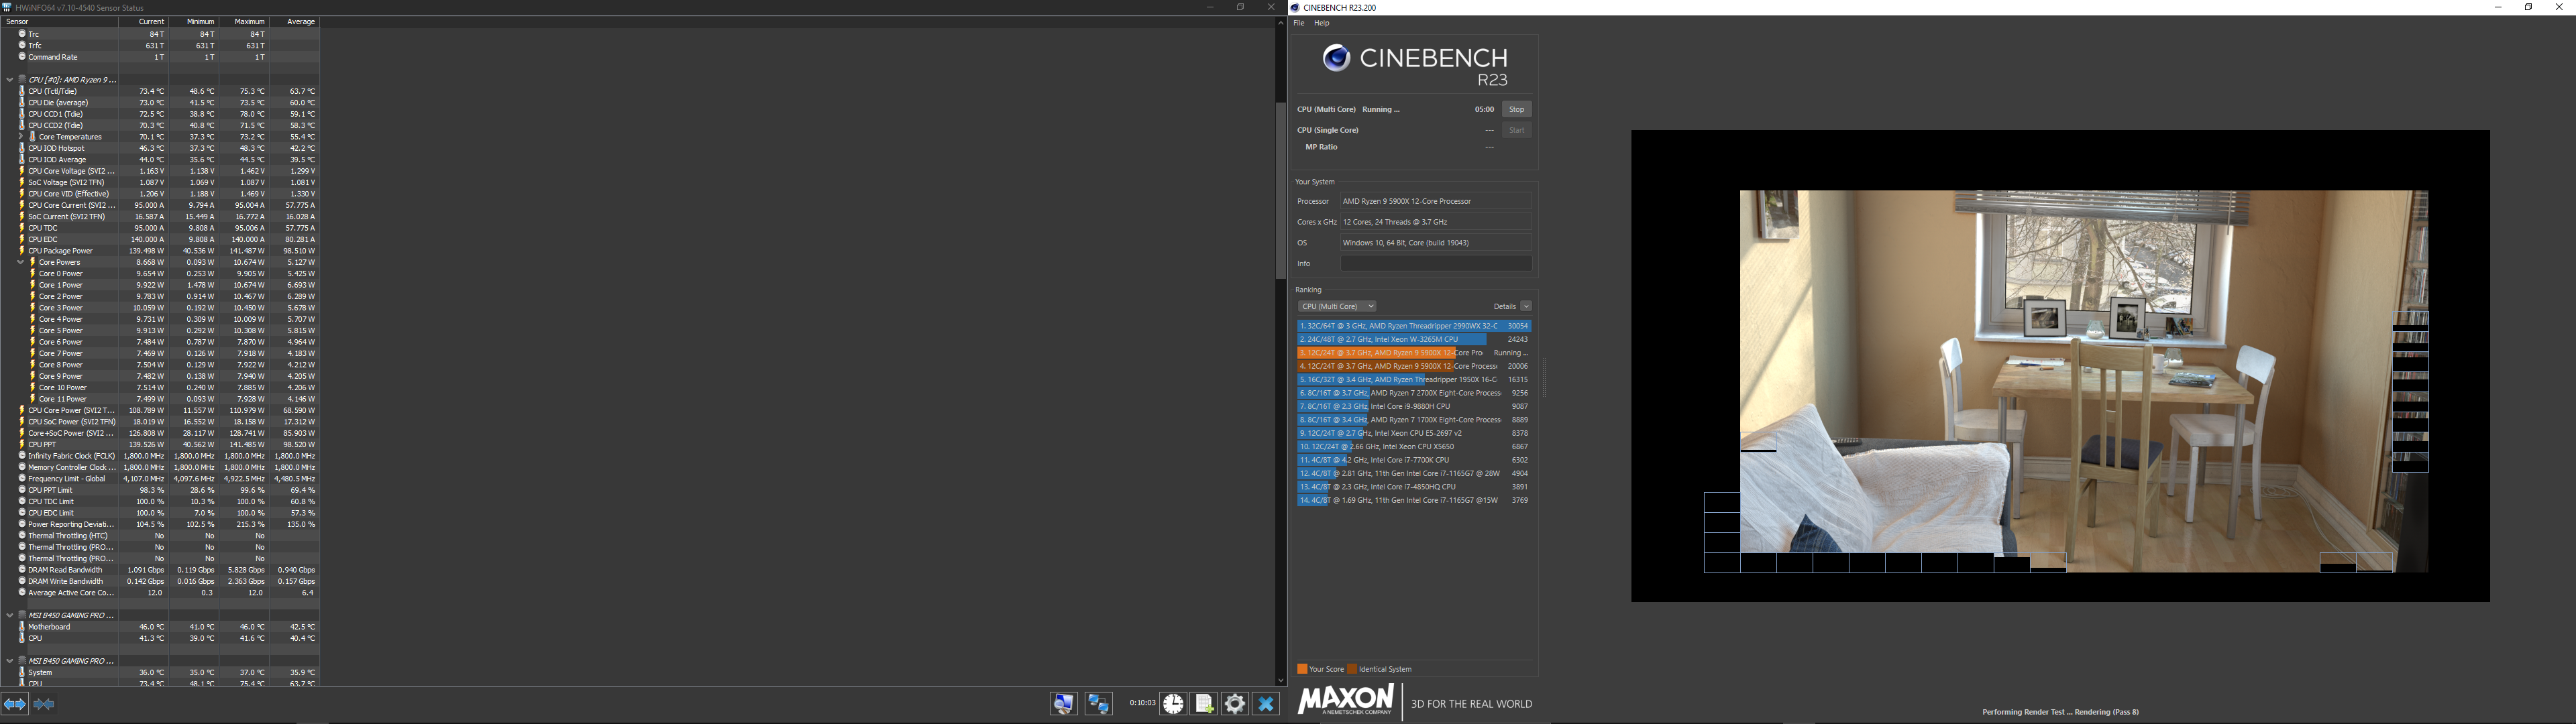
Task: Open the Cinebench Help menu
Action: (1321, 23)
